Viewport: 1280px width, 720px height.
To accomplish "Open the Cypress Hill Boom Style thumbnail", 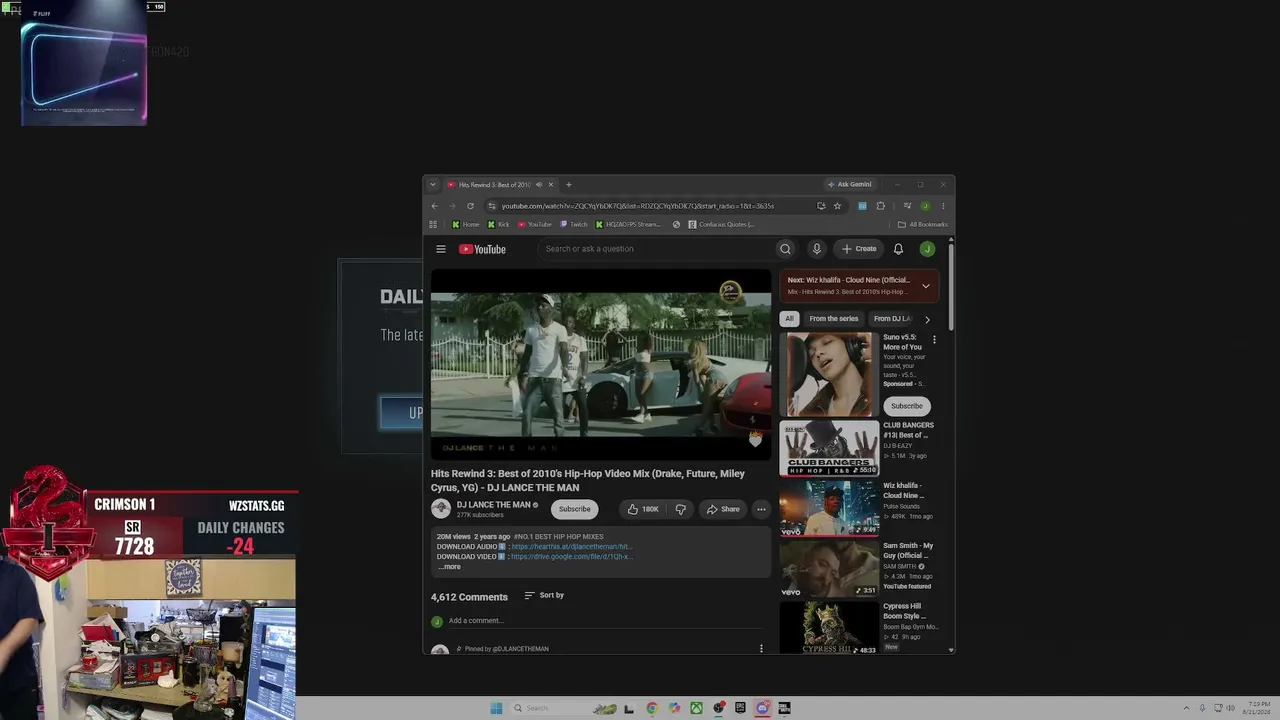I will (829, 628).
